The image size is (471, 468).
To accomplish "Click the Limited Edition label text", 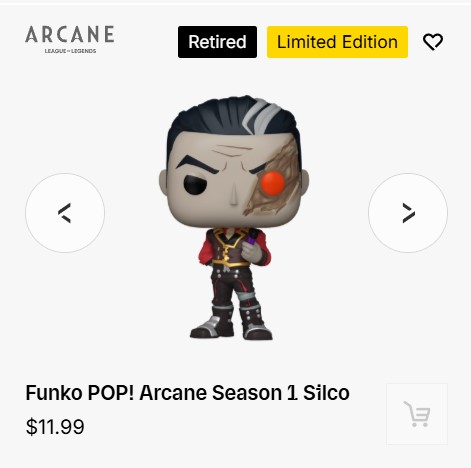I will click(x=337, y=42).
